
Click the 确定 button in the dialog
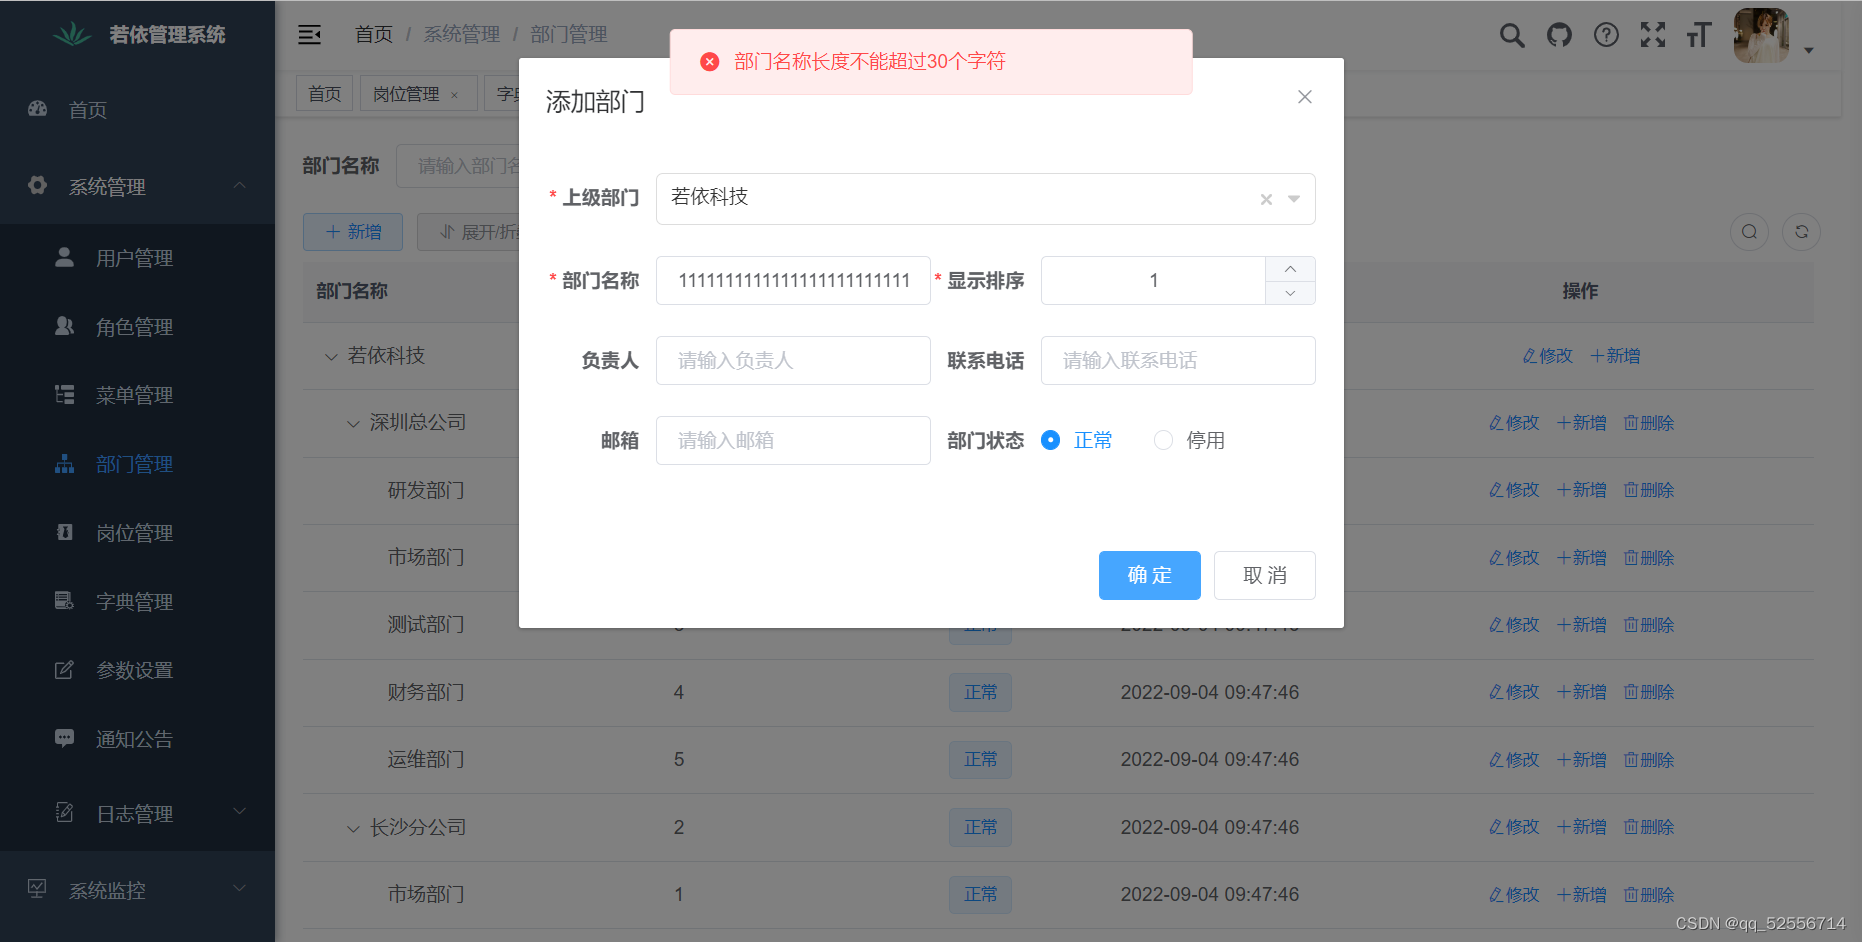pyautogui.click(x=1149, y=575)
